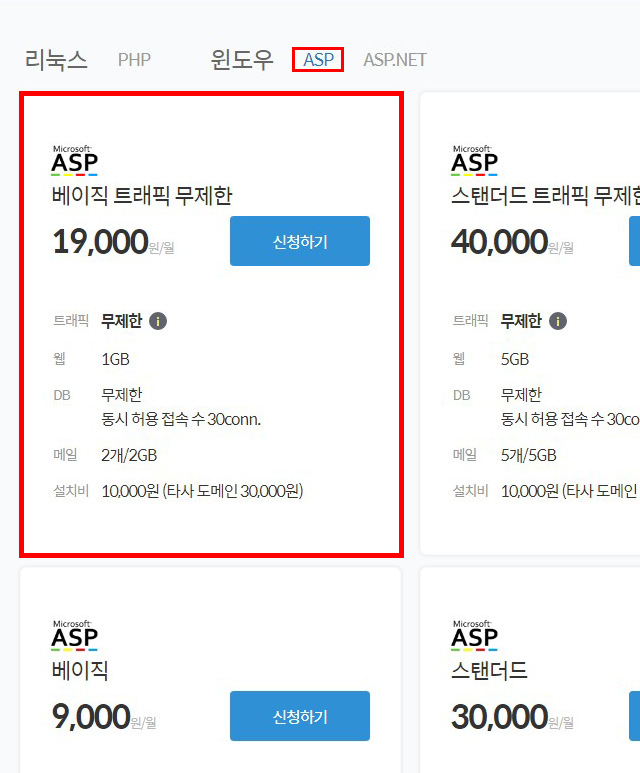Click ASP logo in the 9,000원 베이직 card
Screen dimensions: 640x773
coord(75,635)
